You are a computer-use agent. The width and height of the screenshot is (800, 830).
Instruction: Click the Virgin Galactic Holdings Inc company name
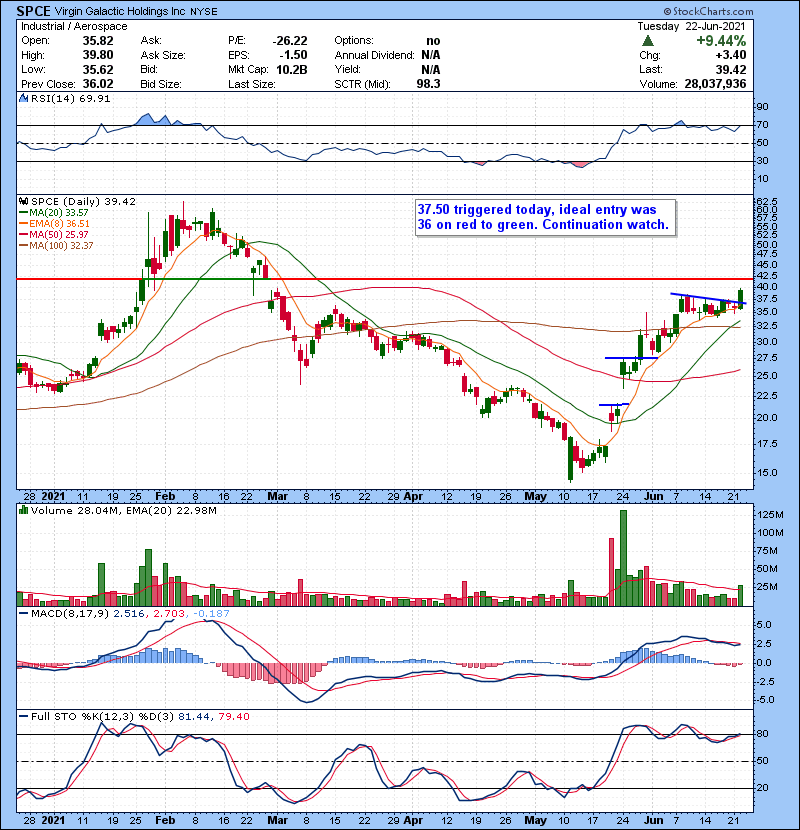(x=120, y=11)
